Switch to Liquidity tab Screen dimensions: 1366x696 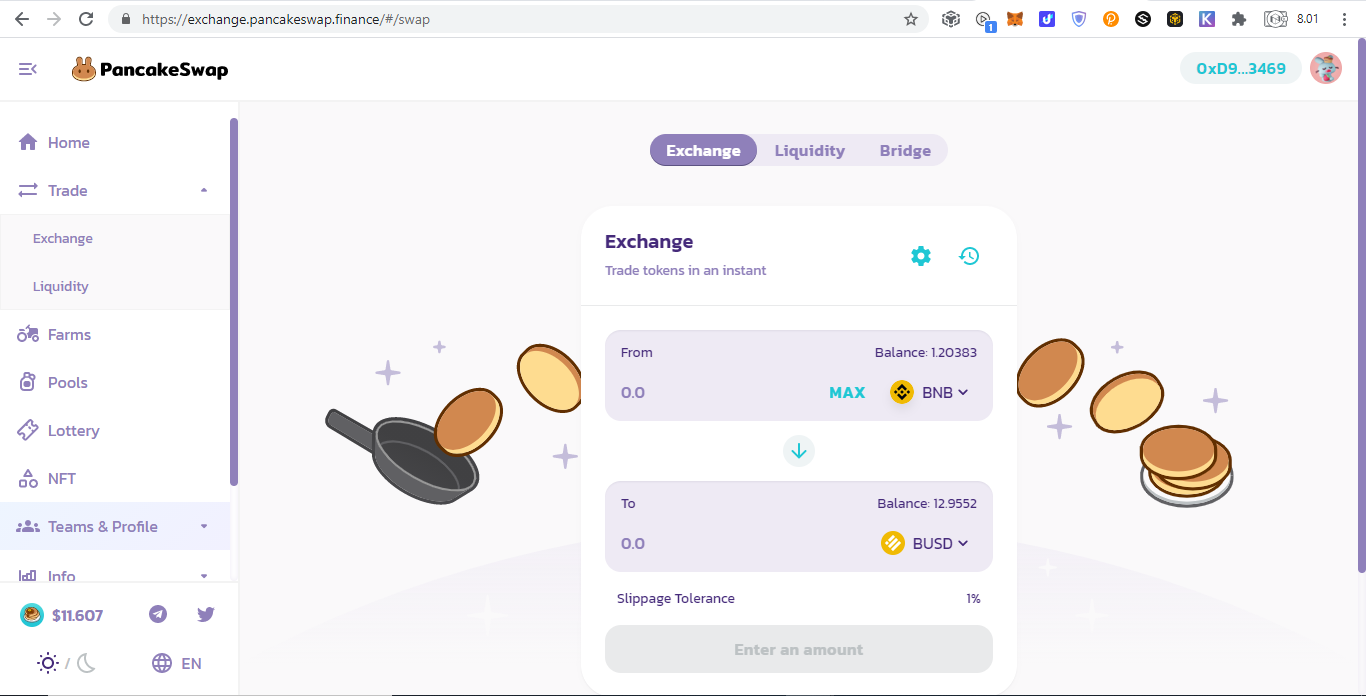(810, 151)
